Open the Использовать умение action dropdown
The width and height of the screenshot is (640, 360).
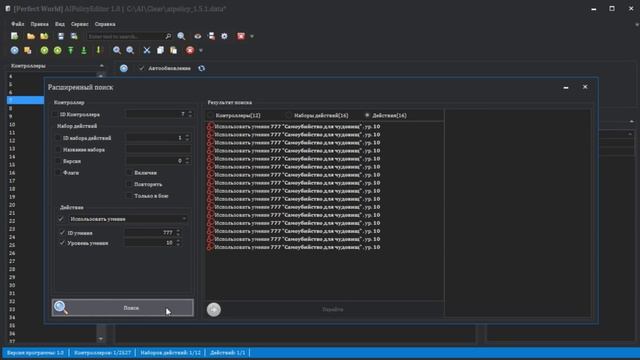point(128,219)
